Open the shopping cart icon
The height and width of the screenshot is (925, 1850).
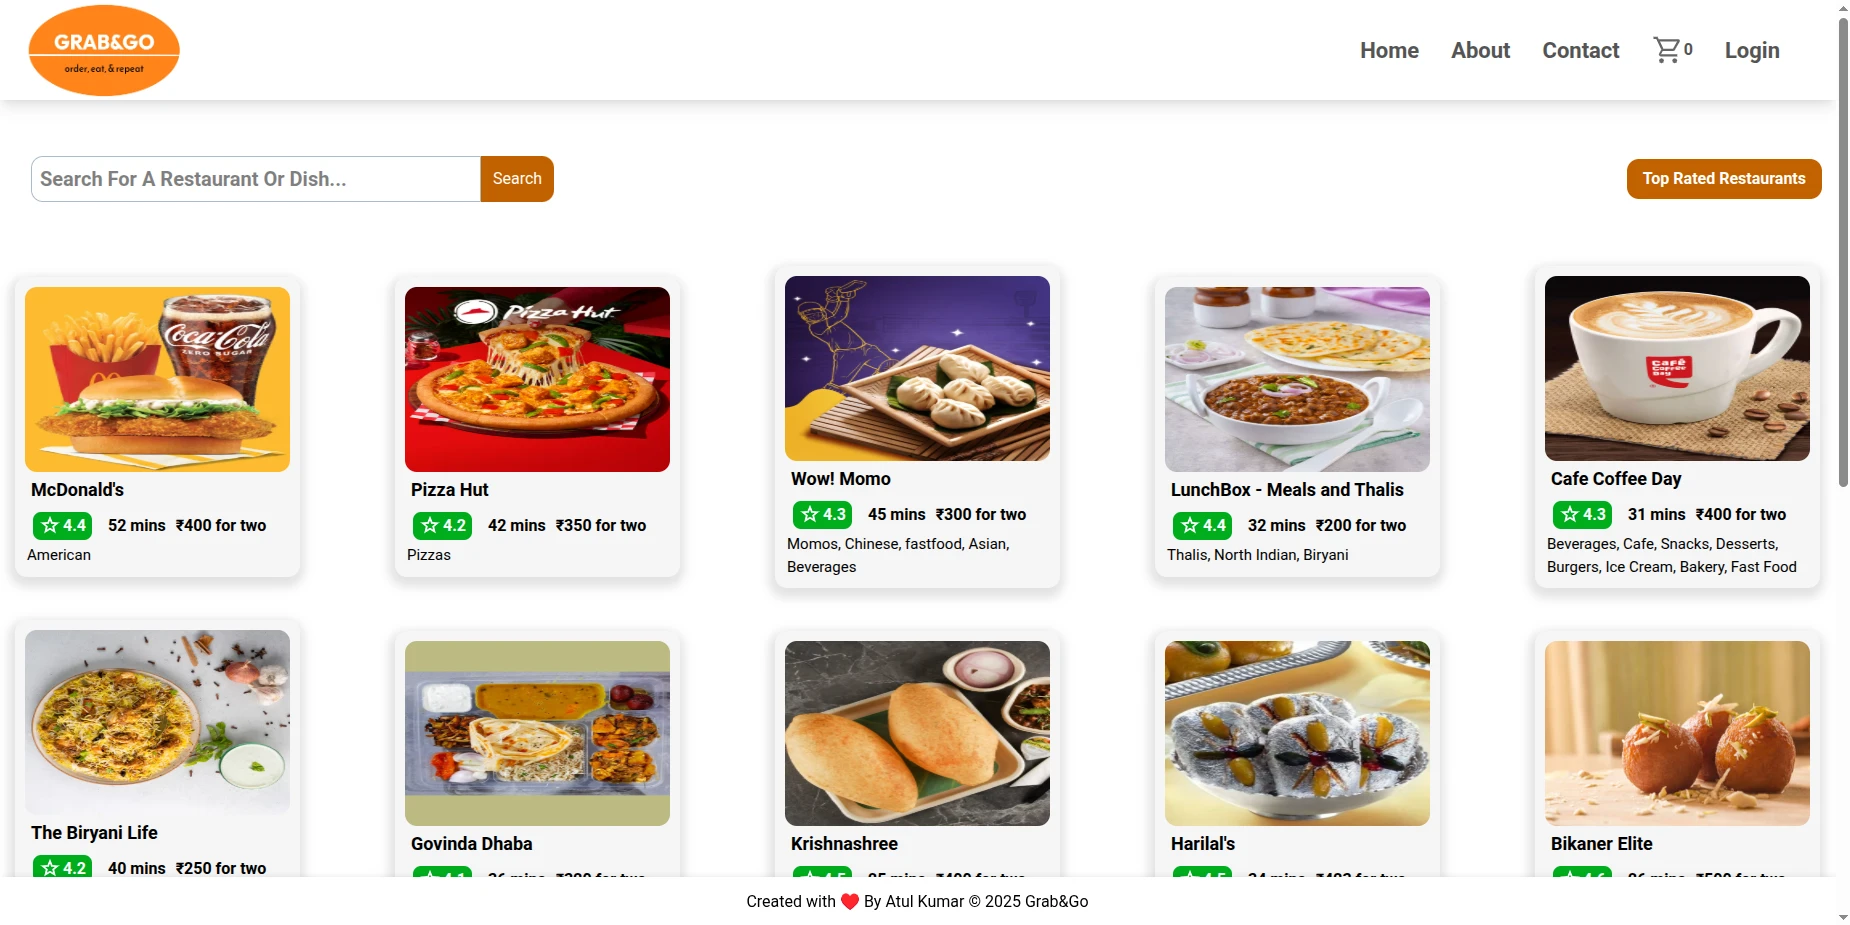(1667, 48)
